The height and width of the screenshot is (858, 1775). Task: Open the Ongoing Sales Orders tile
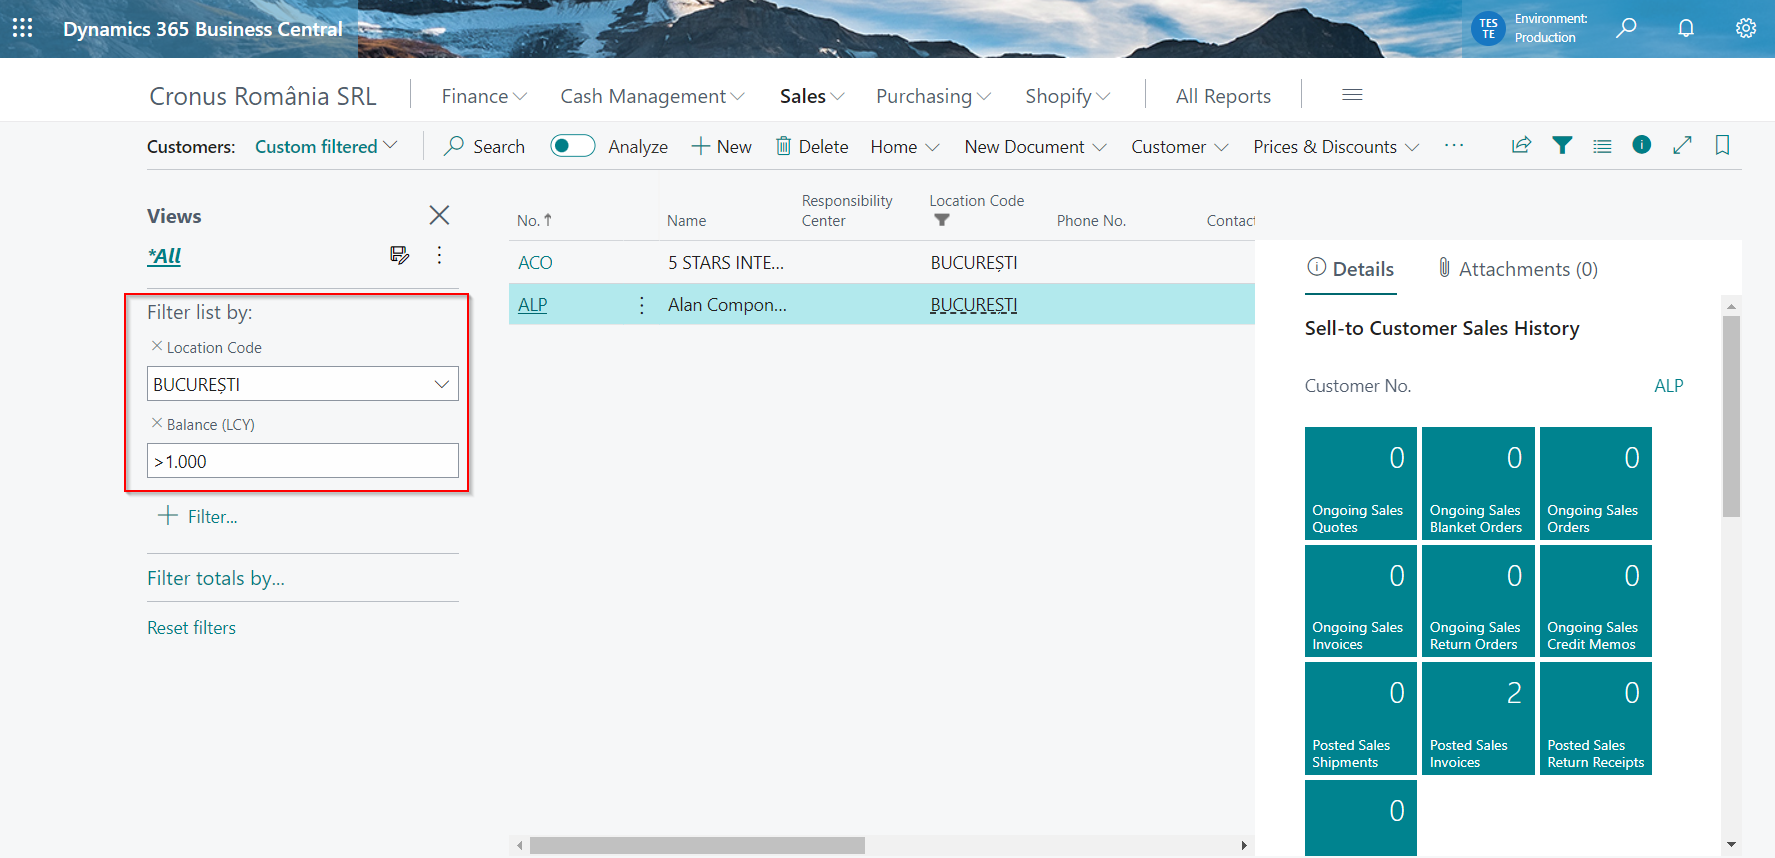(x=1596, y=483)
